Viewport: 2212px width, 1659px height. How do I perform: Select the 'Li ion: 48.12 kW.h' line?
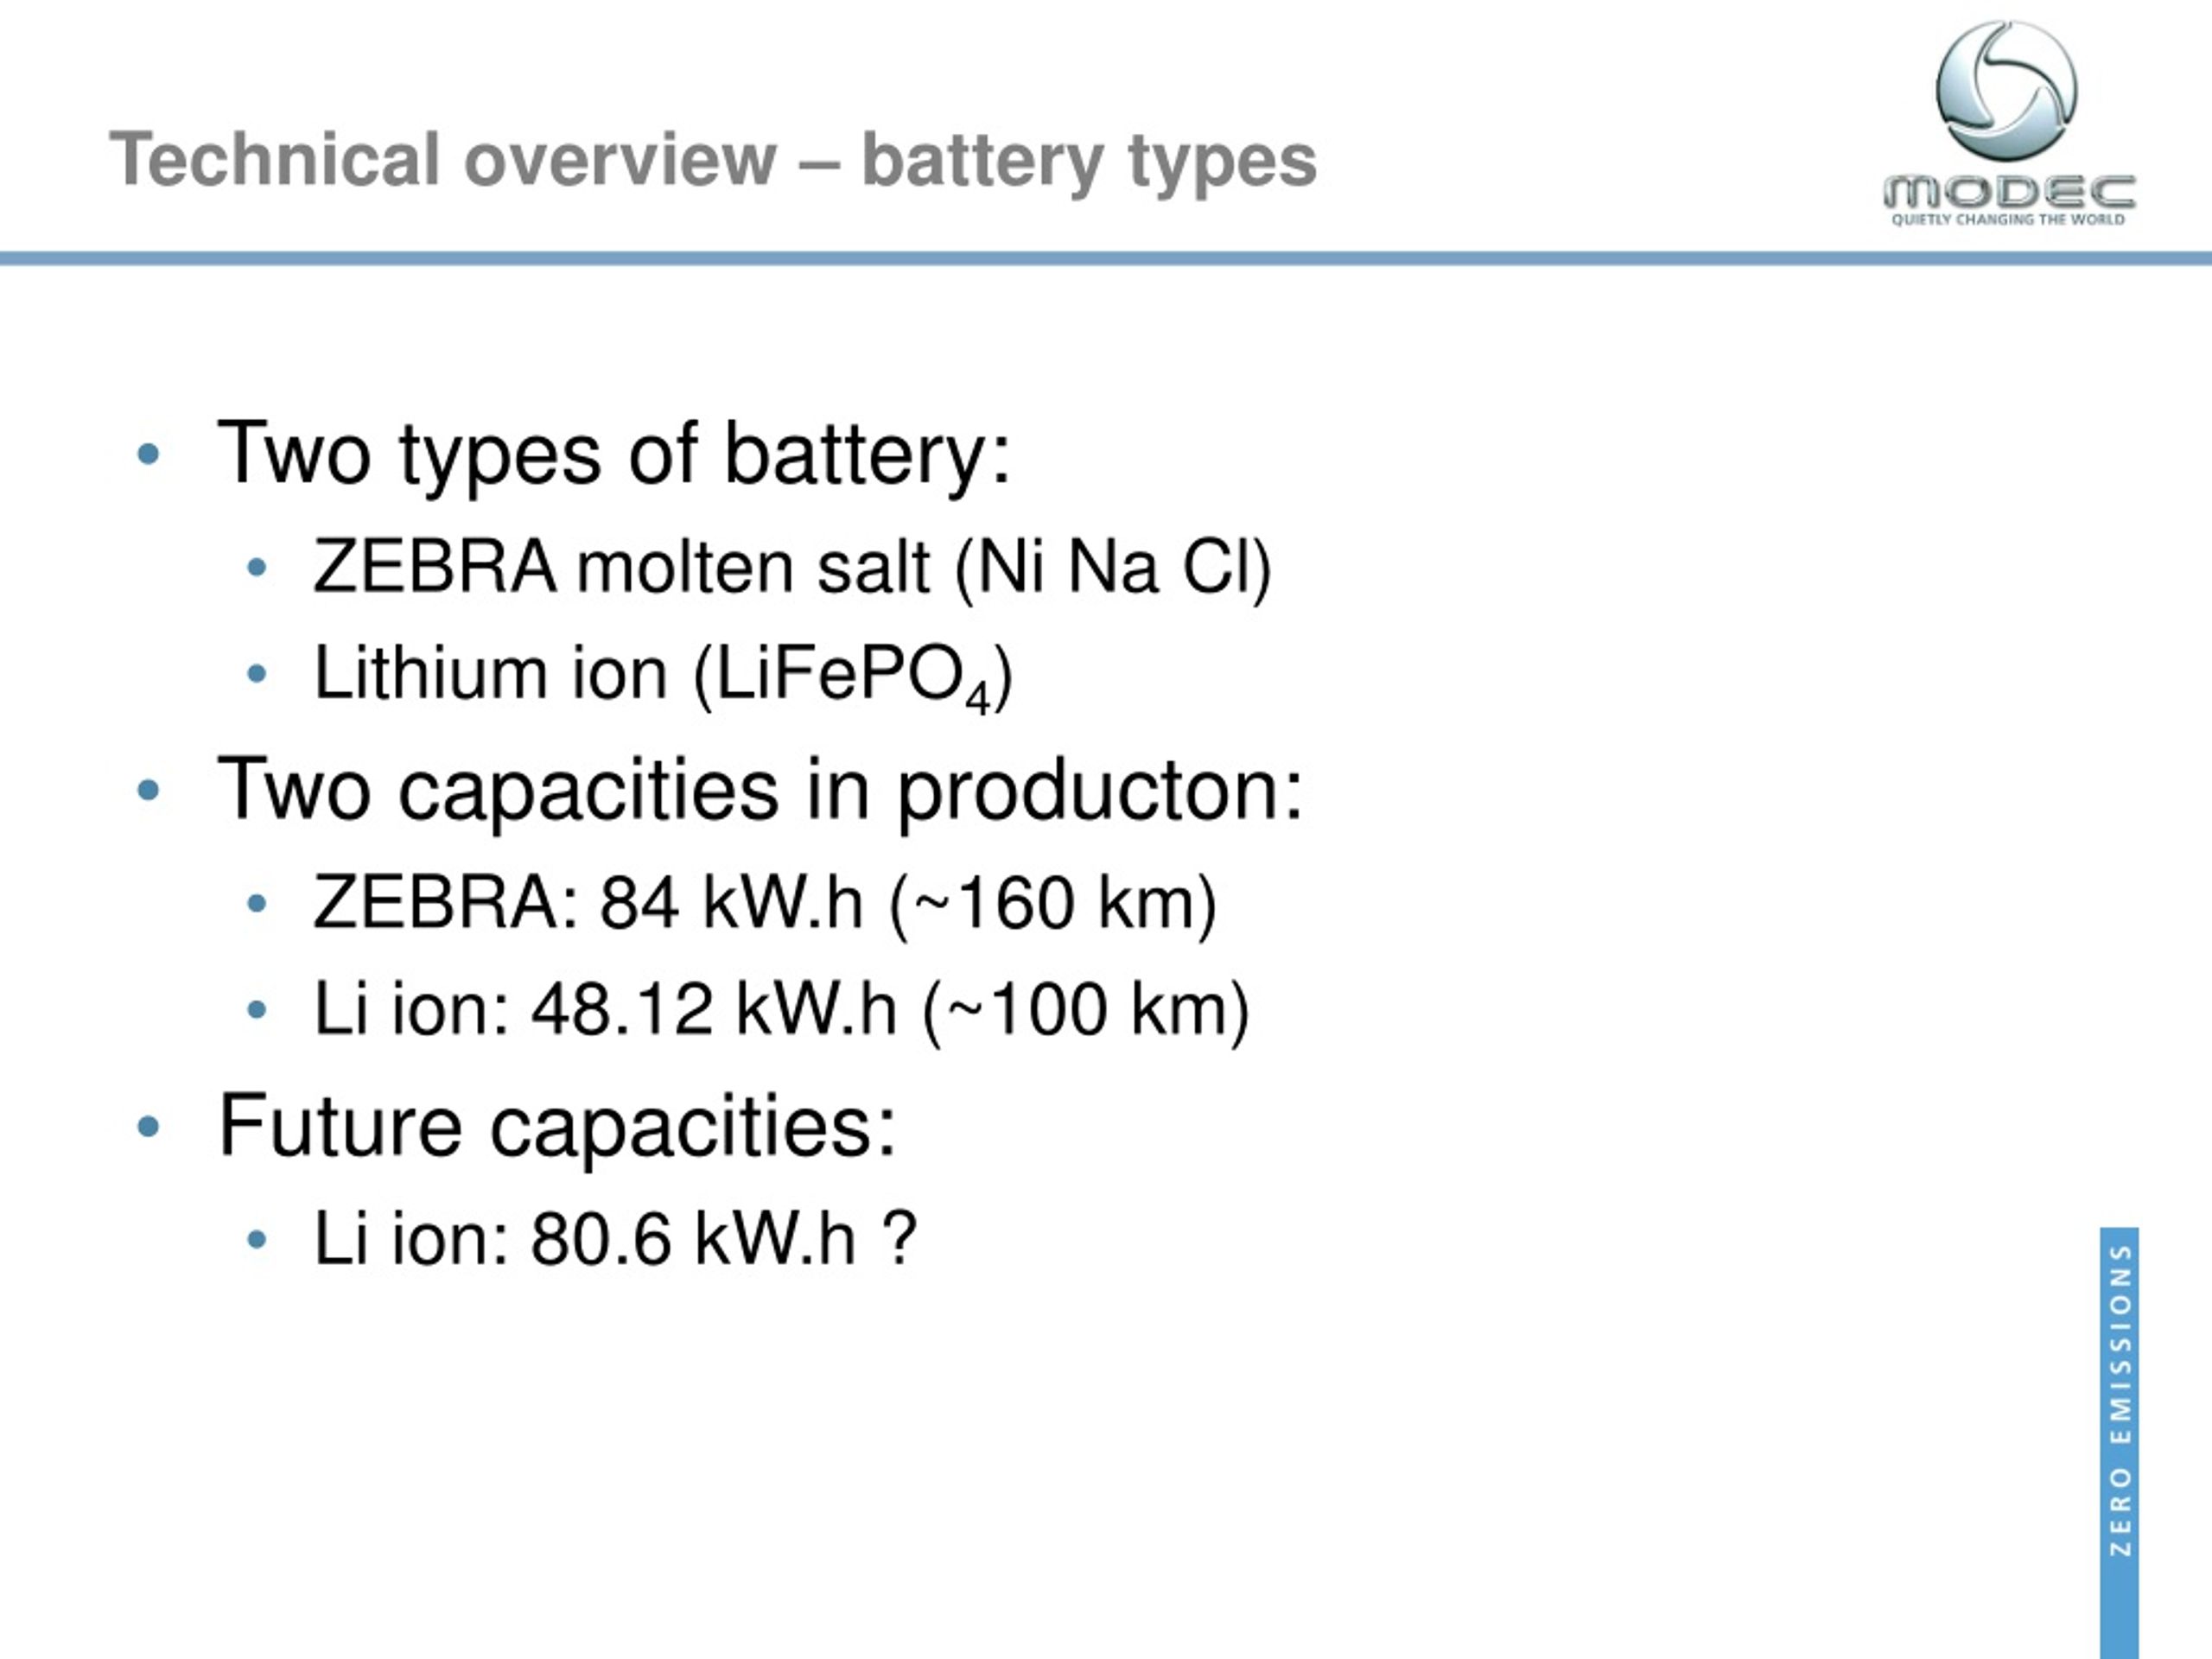(781, 1009)
